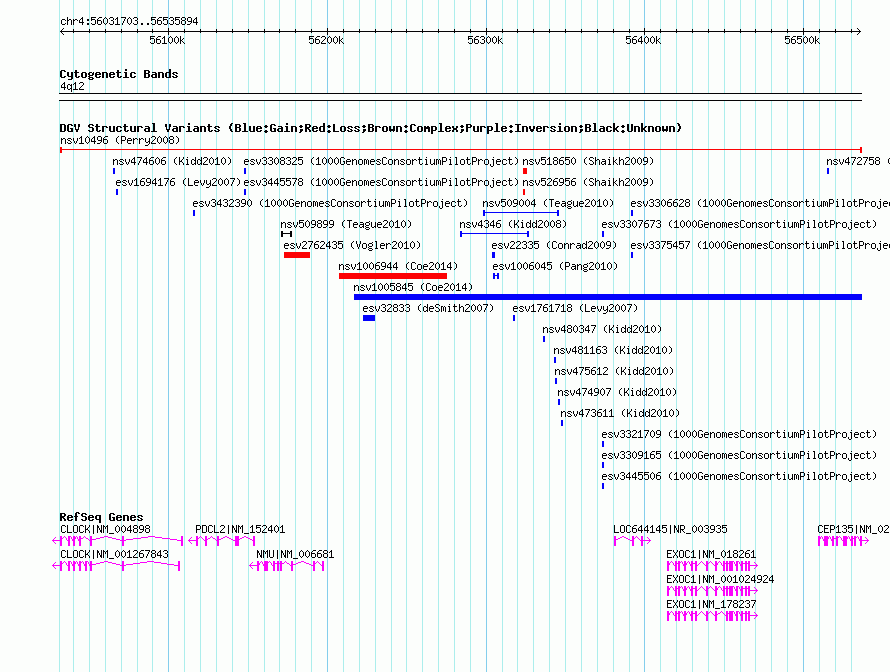Click the red nsv10496 loss line
The width and height of the screenshot is (890, 672).
pyautogui.click(x=461, y=150)
